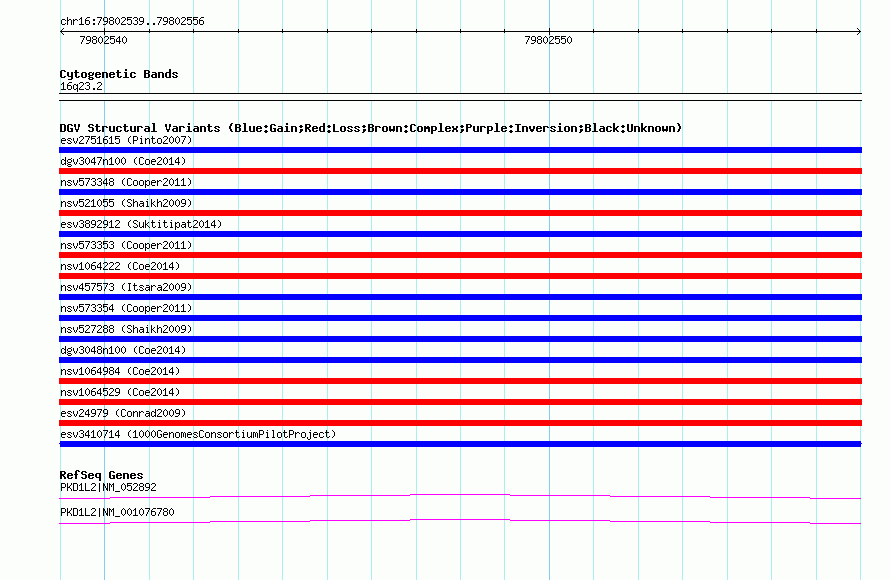The image size is (890, 580).
Task: Click the left arrow end of ruler
Action: pyautogui.click(x=62, y=32)
